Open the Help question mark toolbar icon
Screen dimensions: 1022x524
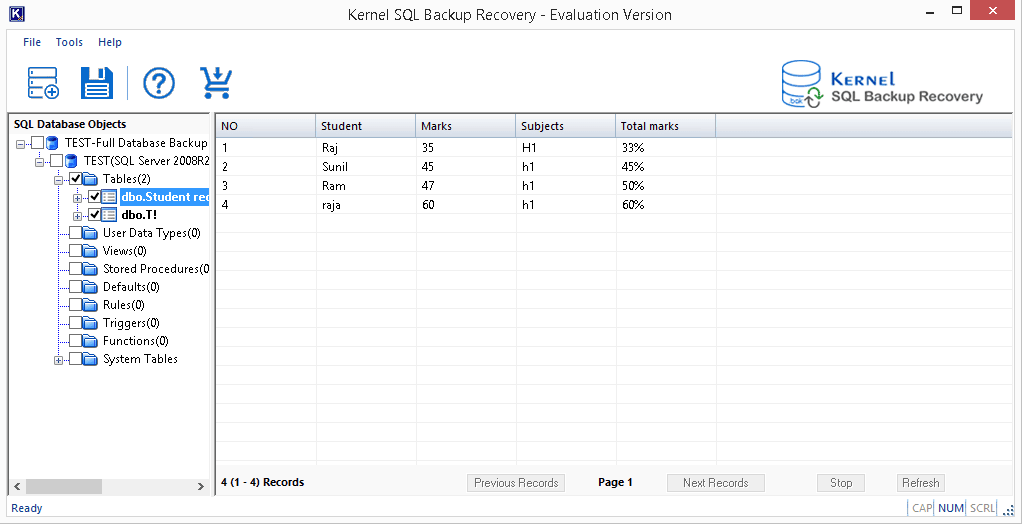159,83
